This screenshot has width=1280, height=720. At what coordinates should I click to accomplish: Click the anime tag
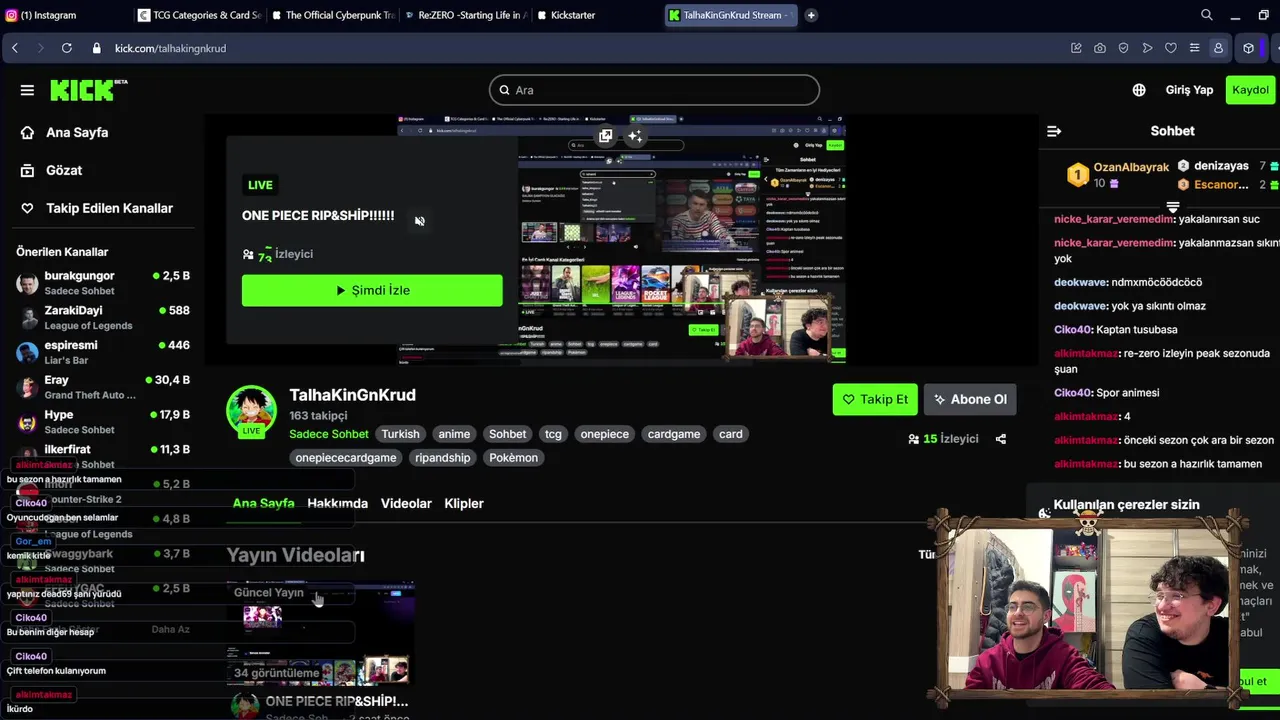(454, 434)
